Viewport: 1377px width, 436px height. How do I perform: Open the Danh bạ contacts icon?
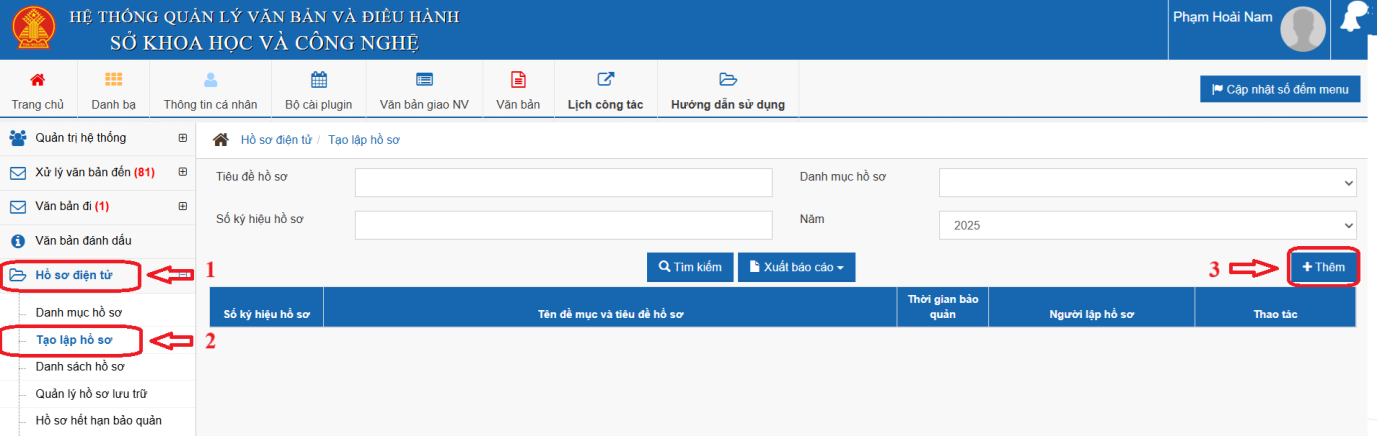(x=113, y=80)
